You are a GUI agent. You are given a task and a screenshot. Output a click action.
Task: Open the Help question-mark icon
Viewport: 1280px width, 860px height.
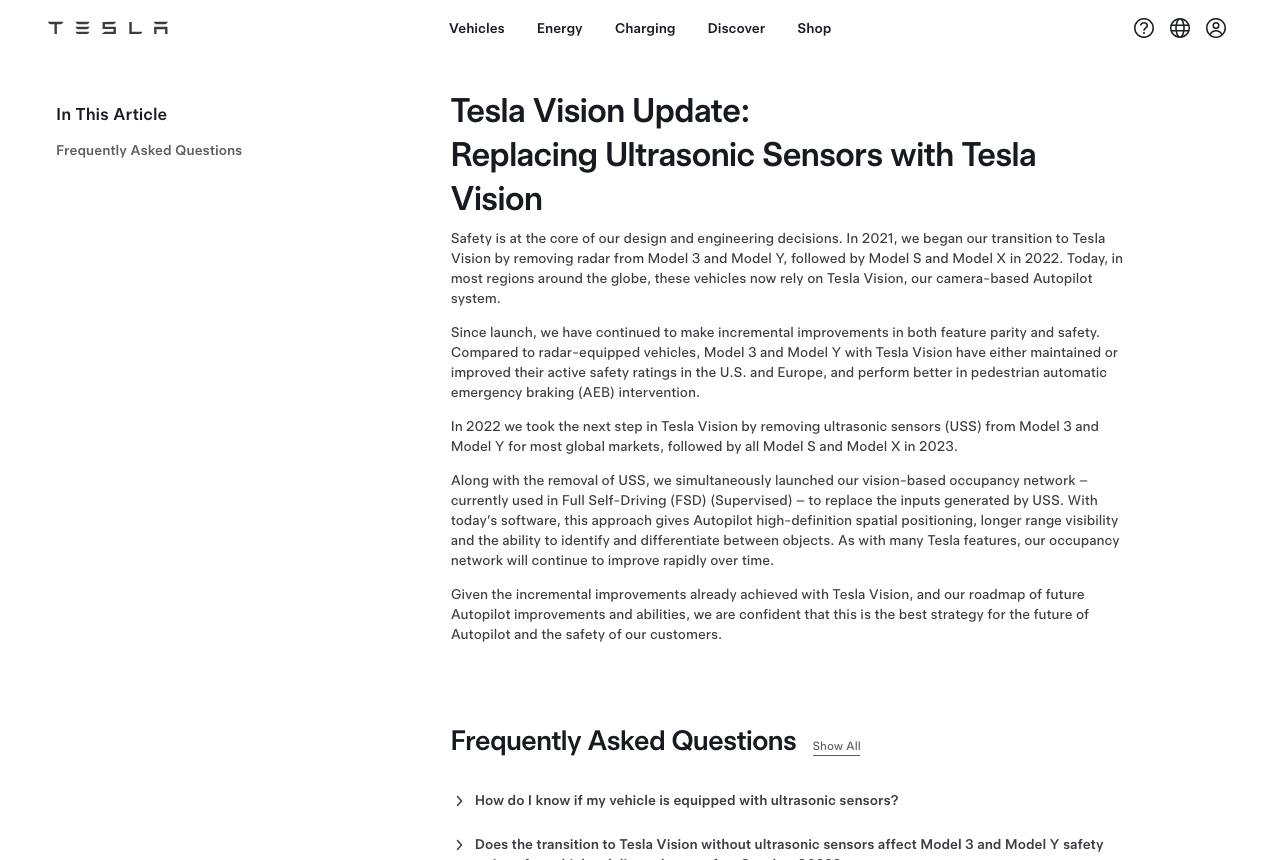tap(1144, 28)
